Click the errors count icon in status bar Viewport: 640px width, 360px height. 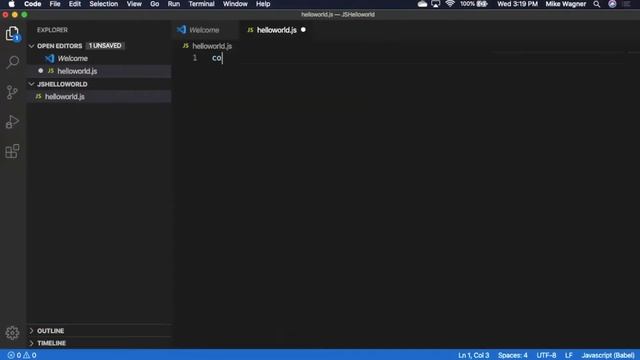[x=14, y=355]
